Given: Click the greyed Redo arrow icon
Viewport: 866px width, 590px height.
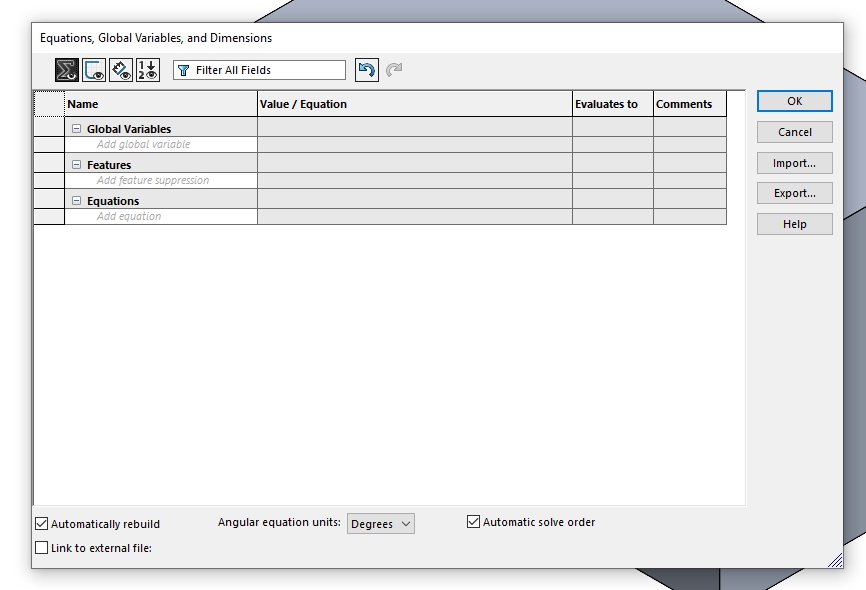Looking at the screenshot, I should [394, 70].
